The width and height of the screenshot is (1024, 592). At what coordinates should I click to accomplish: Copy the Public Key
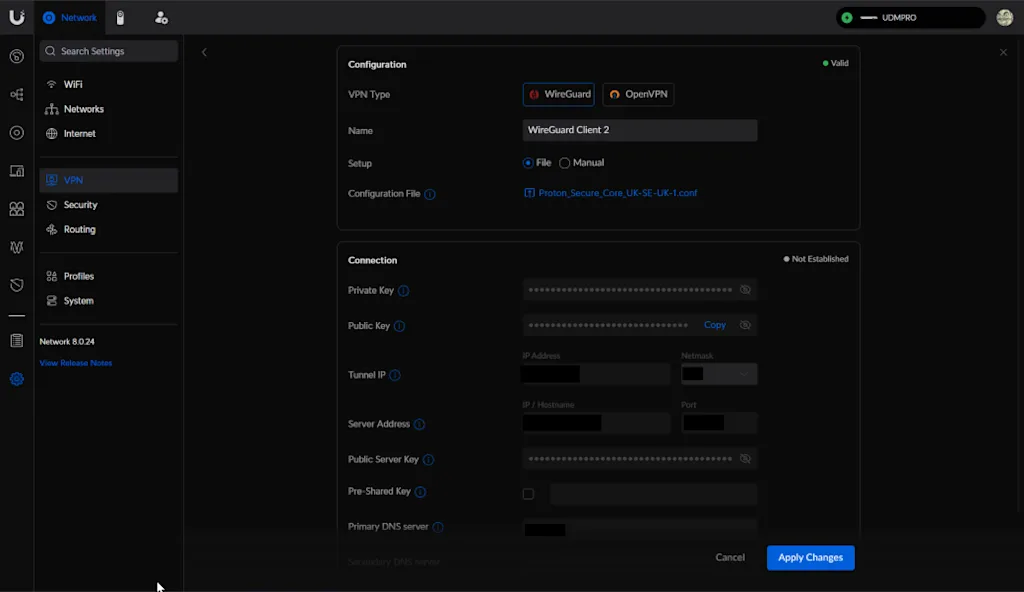click(714, 325)
